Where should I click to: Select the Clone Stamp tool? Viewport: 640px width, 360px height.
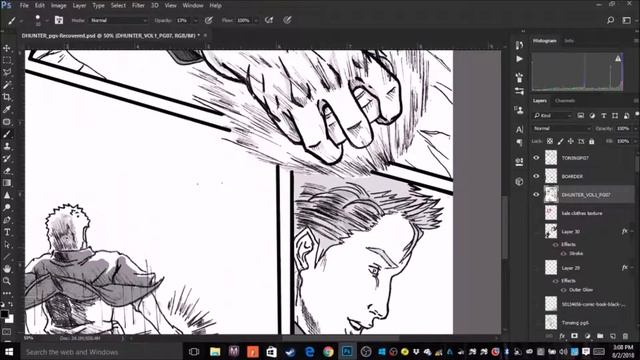7,146
